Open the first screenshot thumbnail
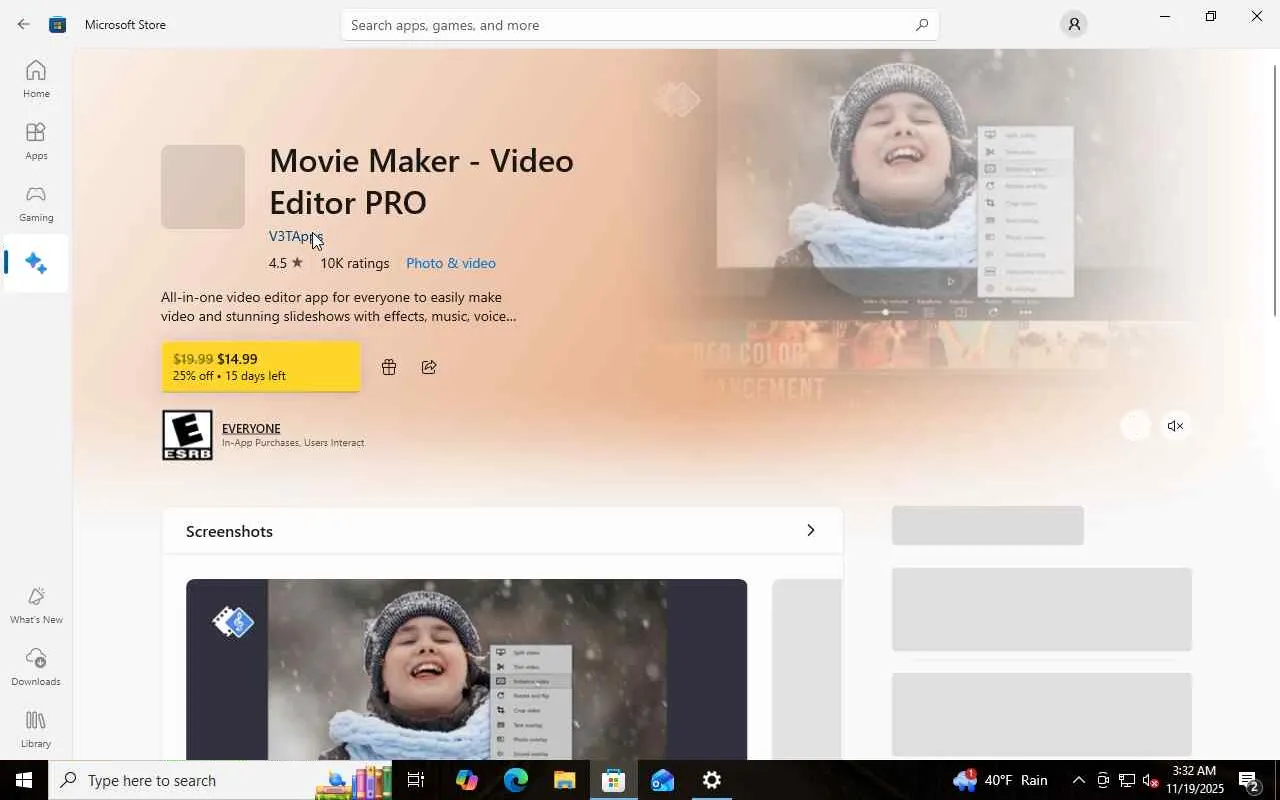The image size is (1280, 800). pyautogui.click(x=467, y=669)
